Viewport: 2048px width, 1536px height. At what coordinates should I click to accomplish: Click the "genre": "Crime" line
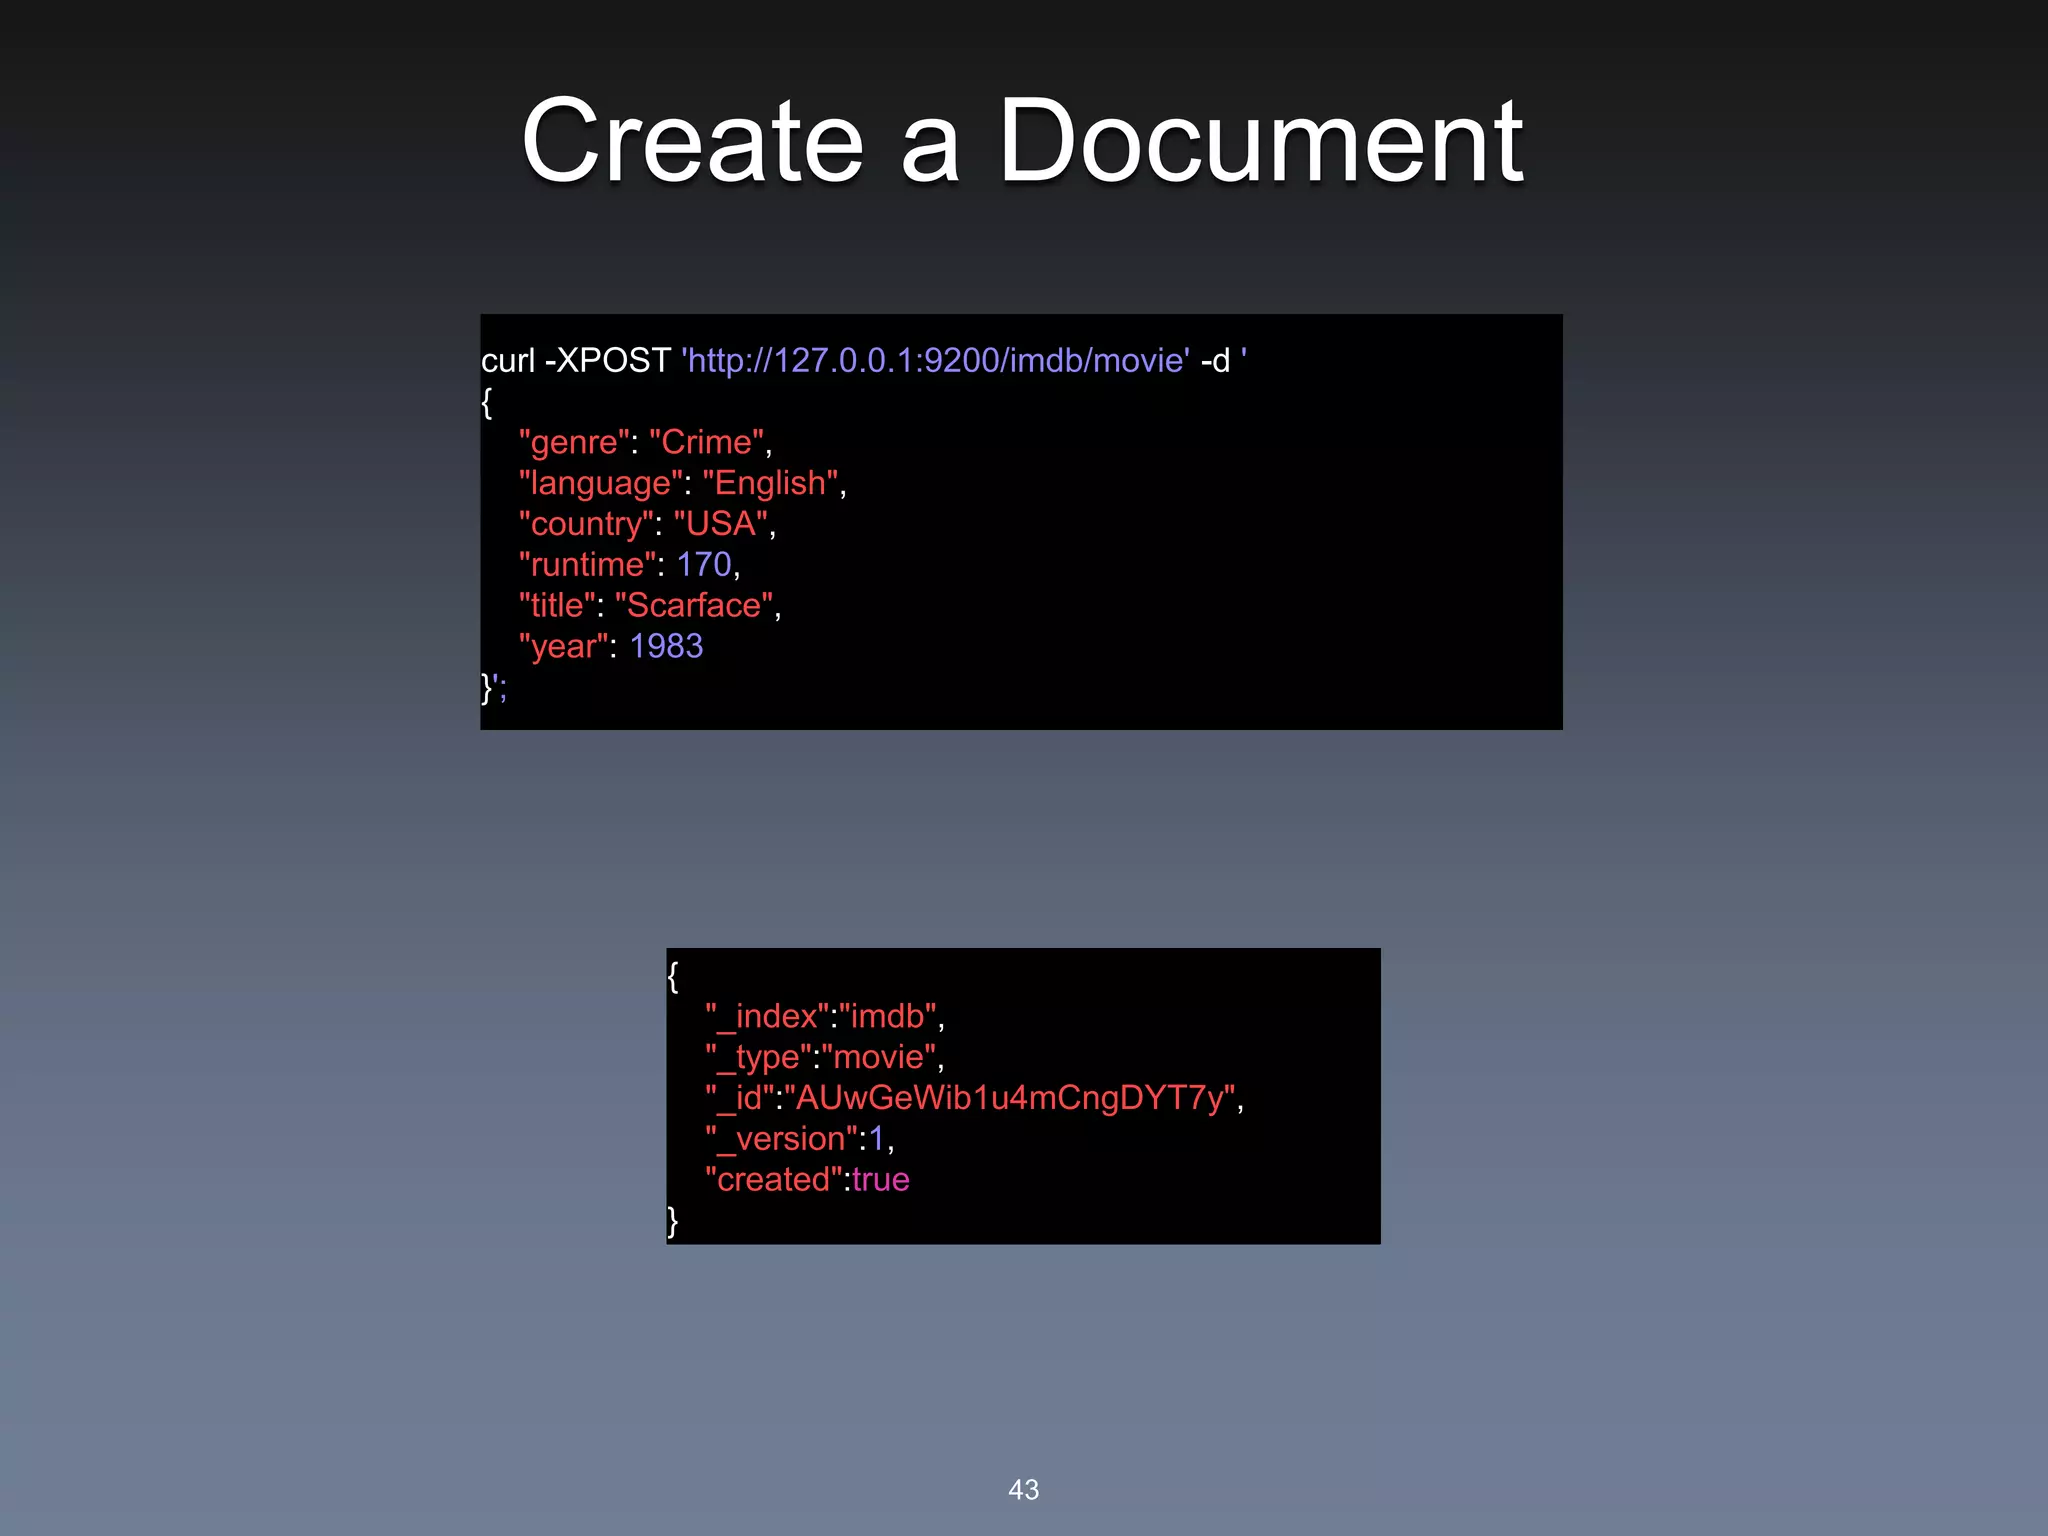tap(646, 442)
